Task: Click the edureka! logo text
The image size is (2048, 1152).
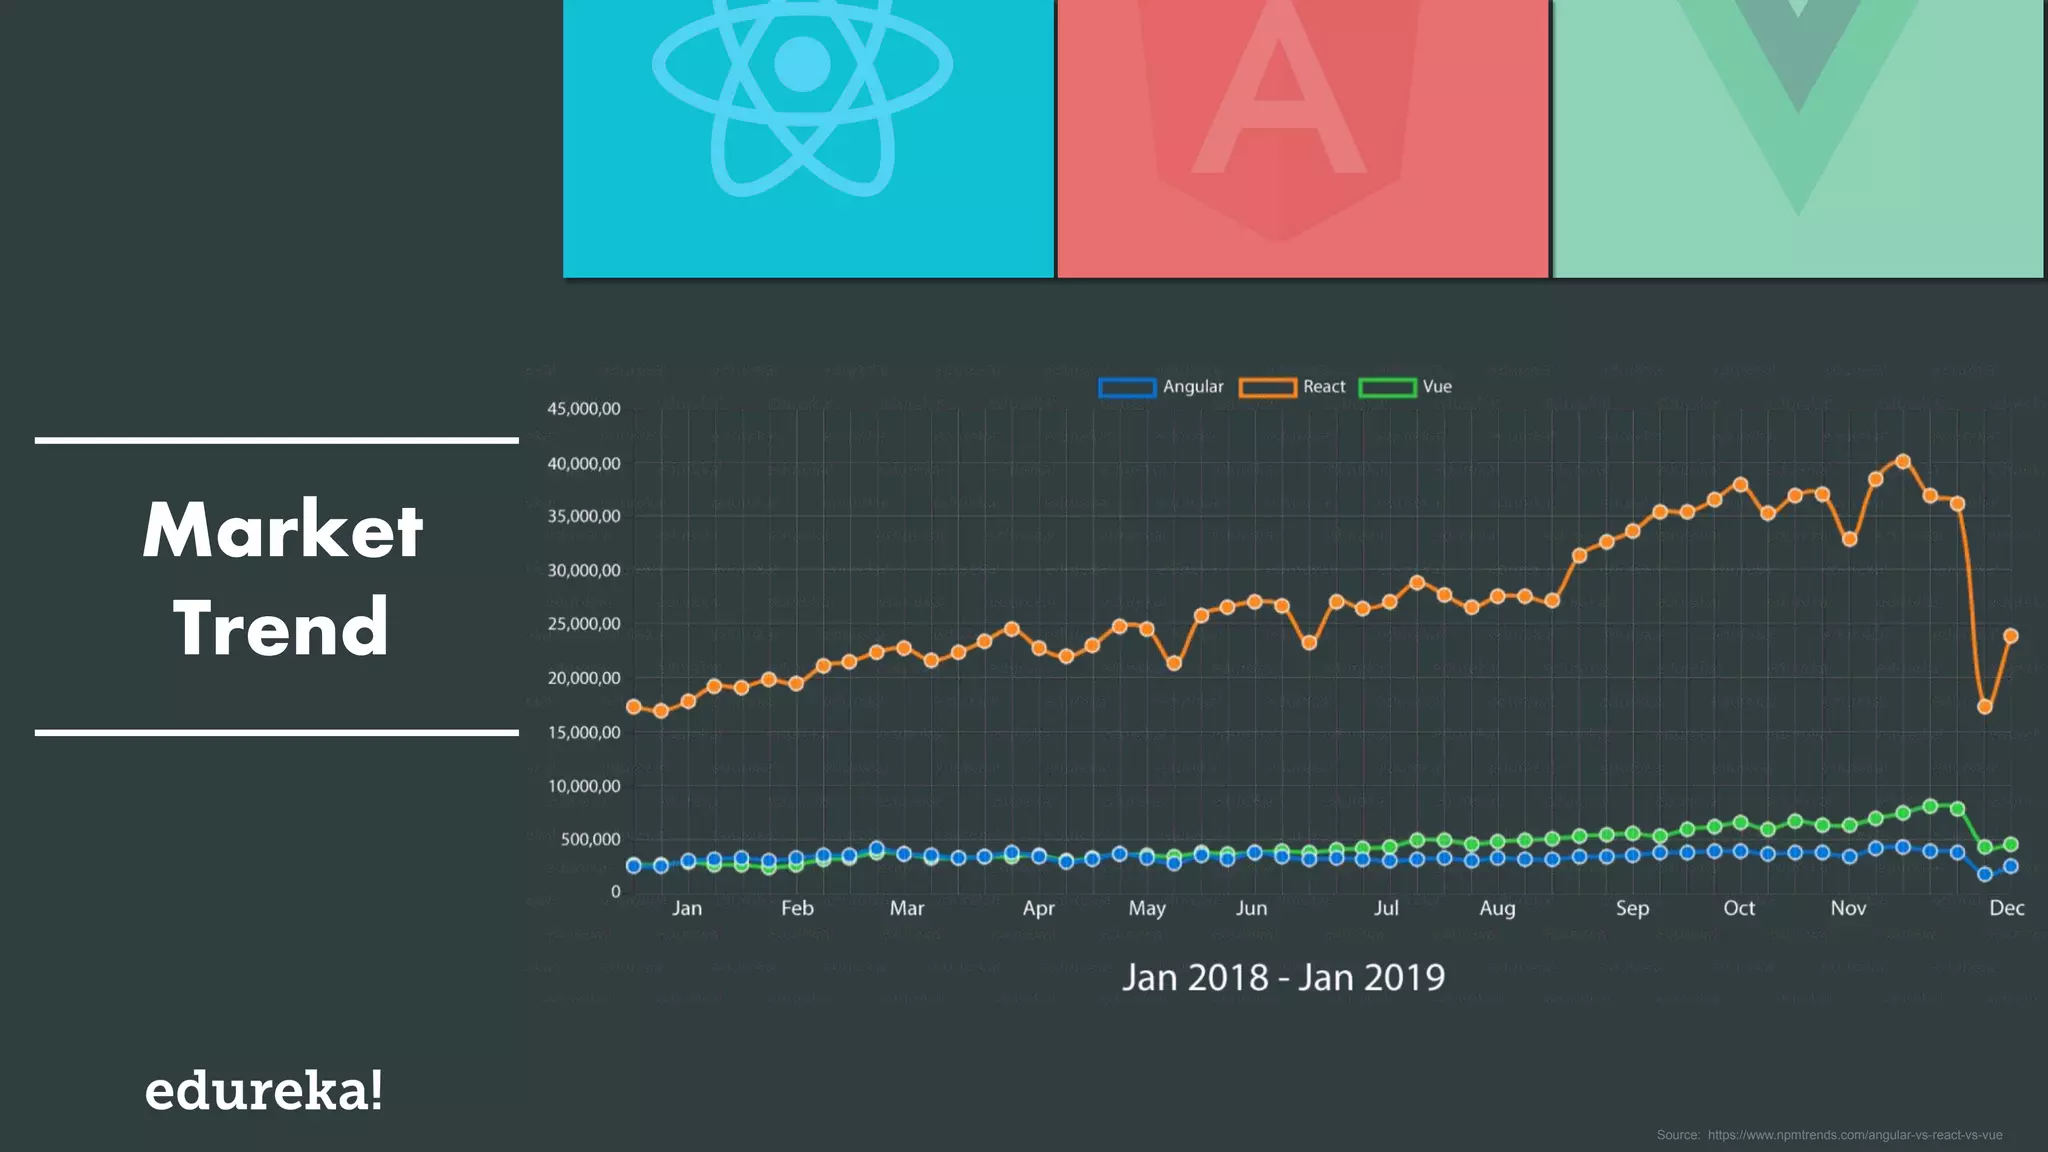Action: coord(264,1090)
